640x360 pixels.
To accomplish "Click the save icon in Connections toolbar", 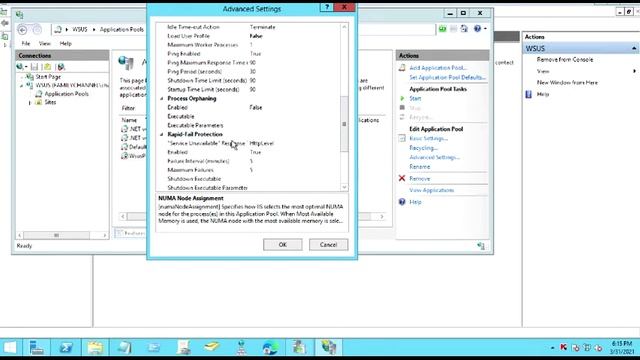I will (x=35, y=67).
